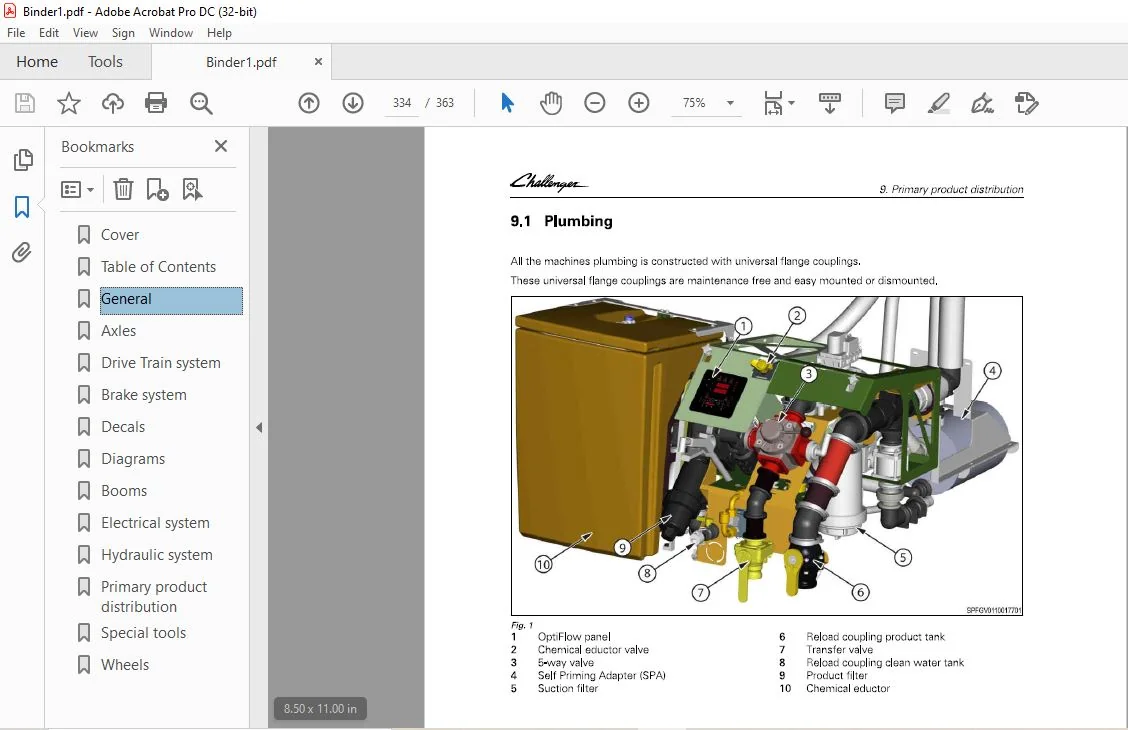Choose the Selection arrow tool
This screenshot has height=730, width=1128.
tap(507, 103)
